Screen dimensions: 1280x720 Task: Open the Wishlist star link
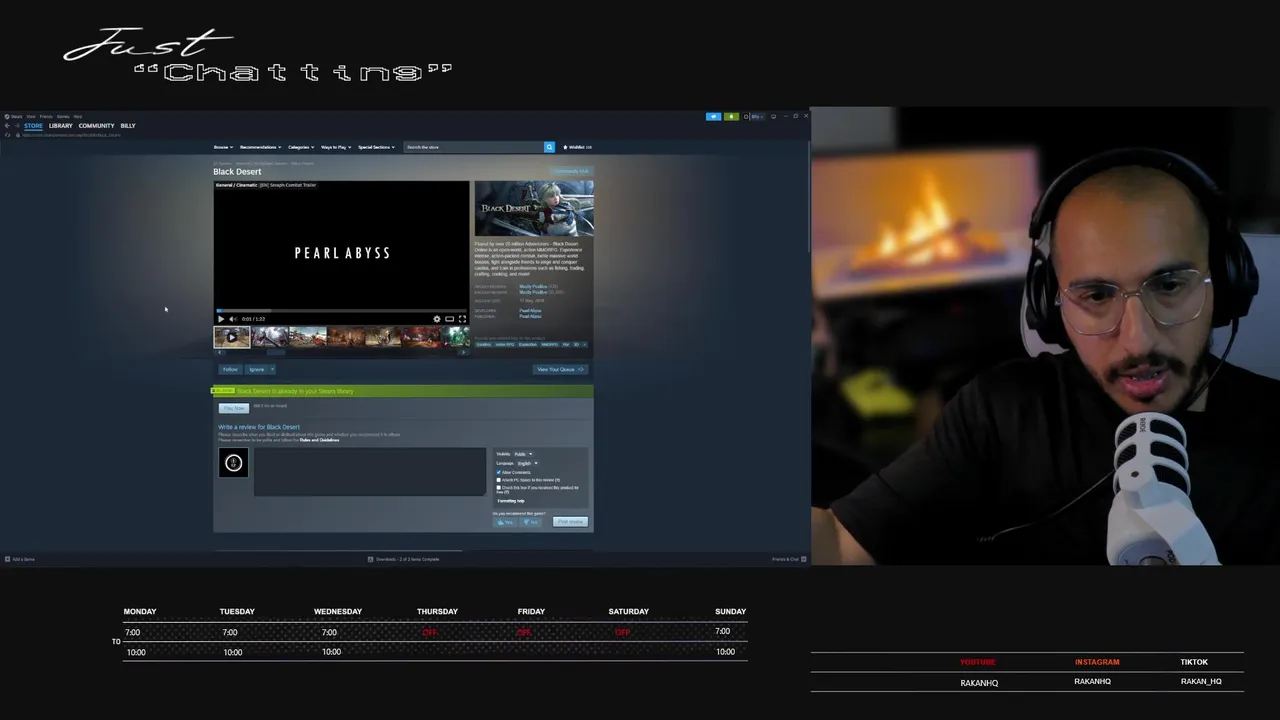tap(577, 147)
